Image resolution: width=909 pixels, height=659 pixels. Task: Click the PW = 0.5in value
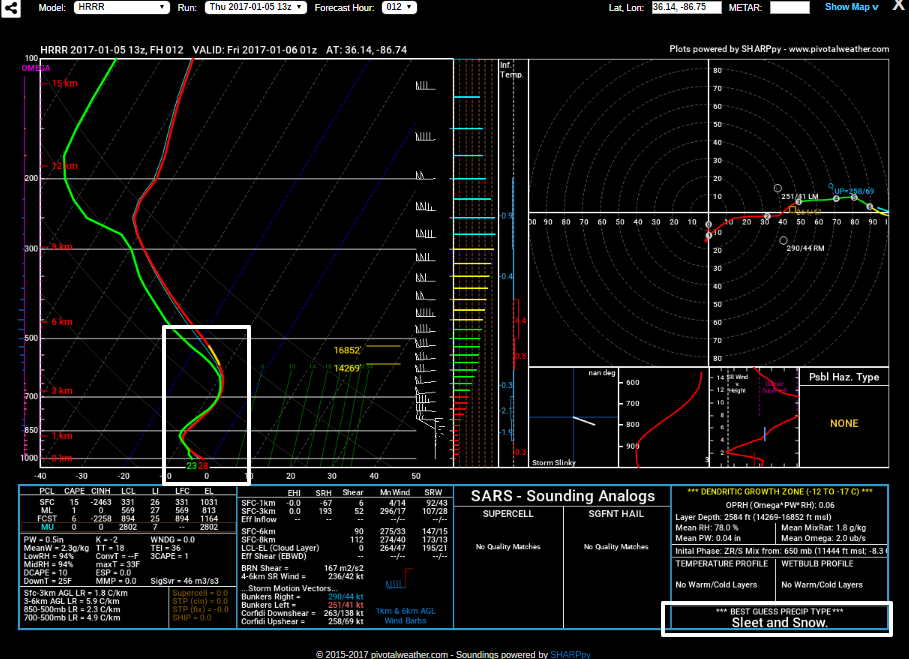(x=51, y=540)
